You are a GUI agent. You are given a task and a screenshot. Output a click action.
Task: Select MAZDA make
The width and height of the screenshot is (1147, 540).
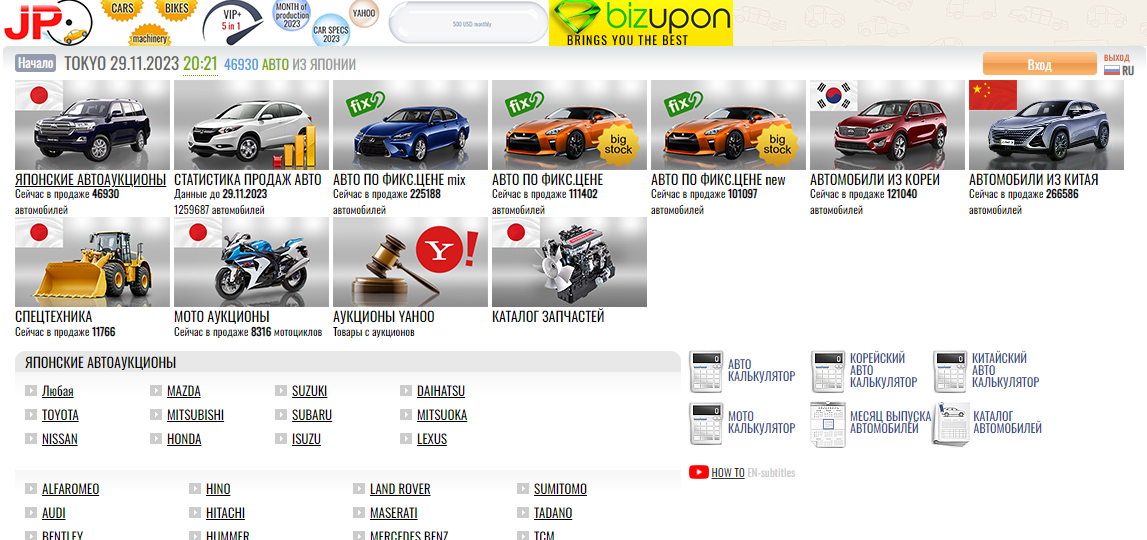coord(184,391)
